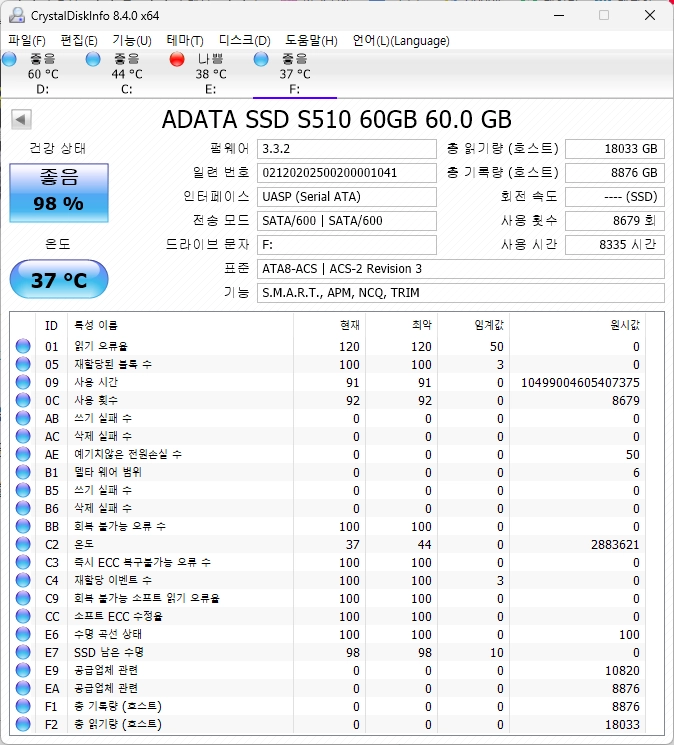Click status icon for attribute B5
Viewport: 674px width, 745px height.
pyautogui.click(x=23, y=490)
